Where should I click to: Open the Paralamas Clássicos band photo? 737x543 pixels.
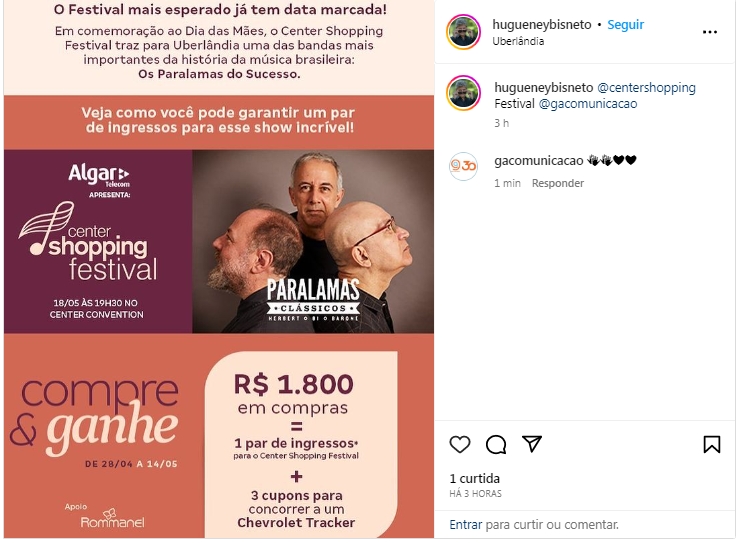pyautogui.click(x=313, y=241)
